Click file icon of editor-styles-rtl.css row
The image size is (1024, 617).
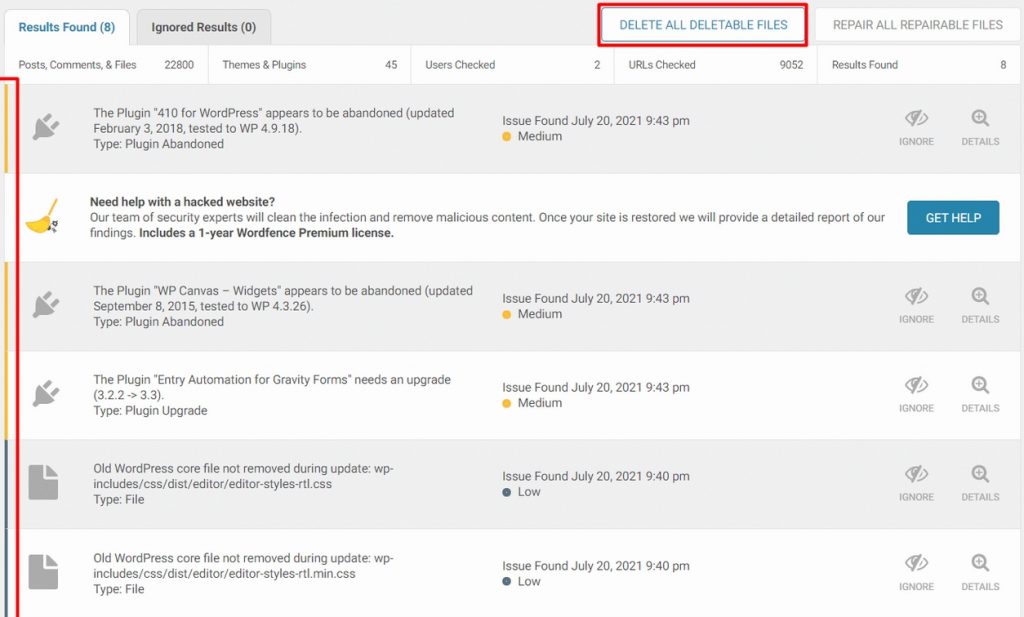(x=44, y=483)
